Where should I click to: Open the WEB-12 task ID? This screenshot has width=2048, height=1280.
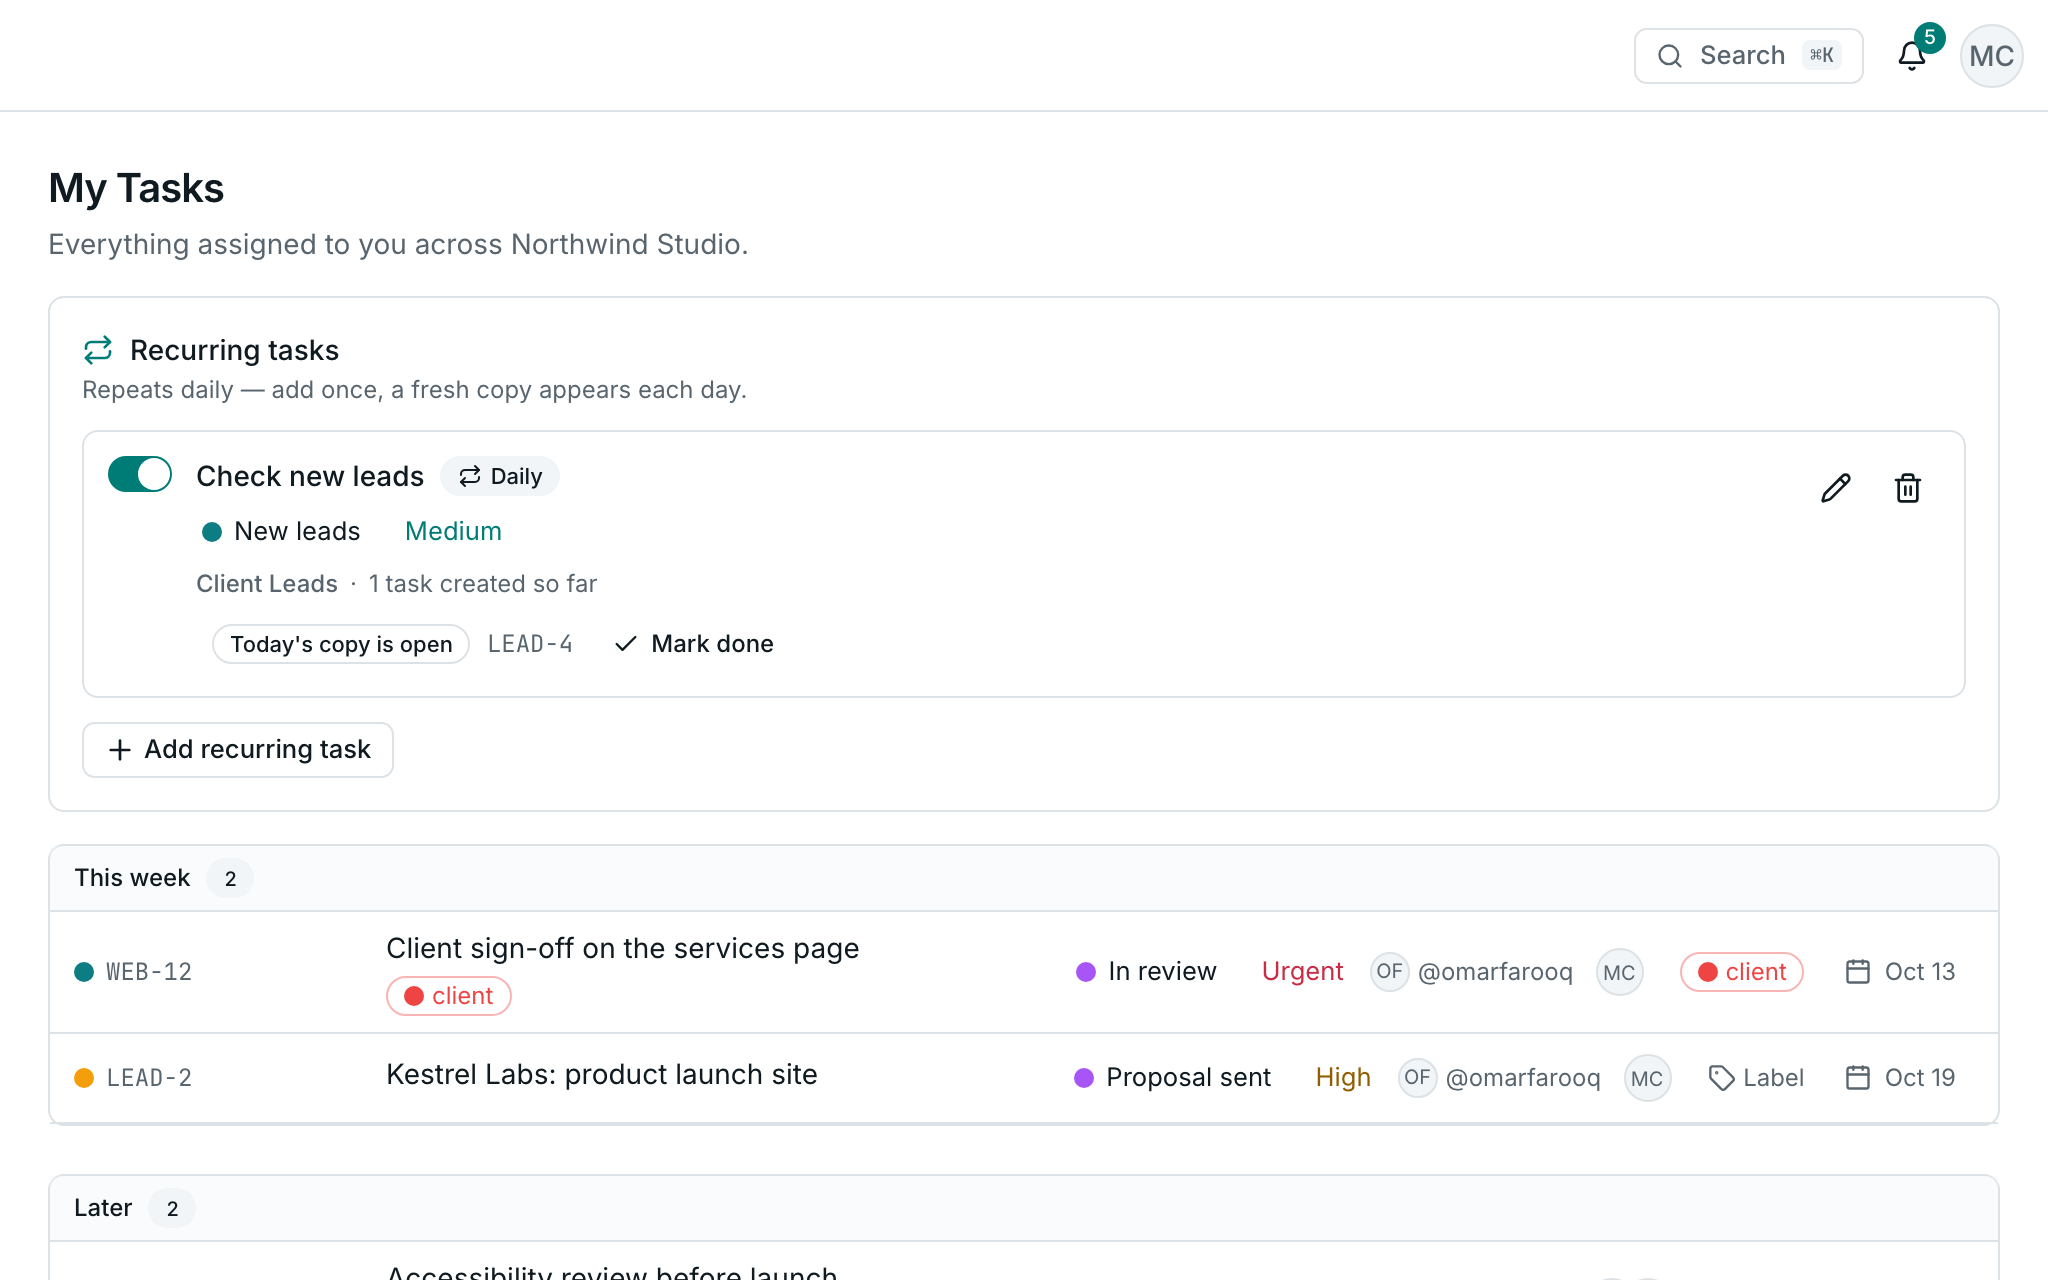pyautogui.click(x=149, y=972)
